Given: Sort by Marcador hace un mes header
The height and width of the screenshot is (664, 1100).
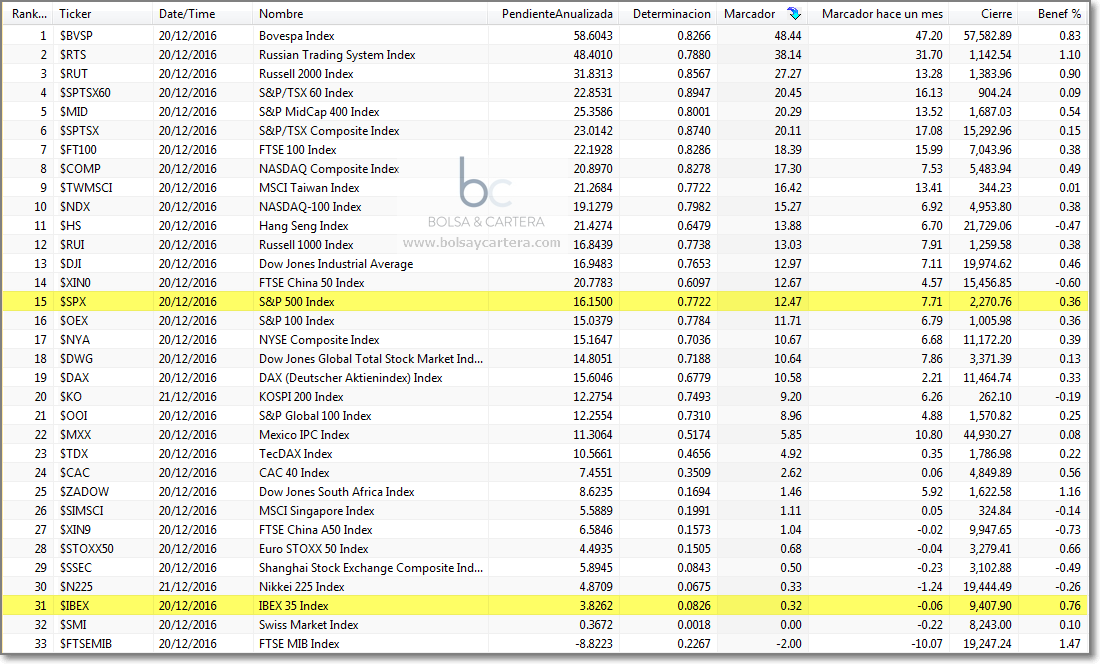Looking at the screenshot, I should click(882, 13).
